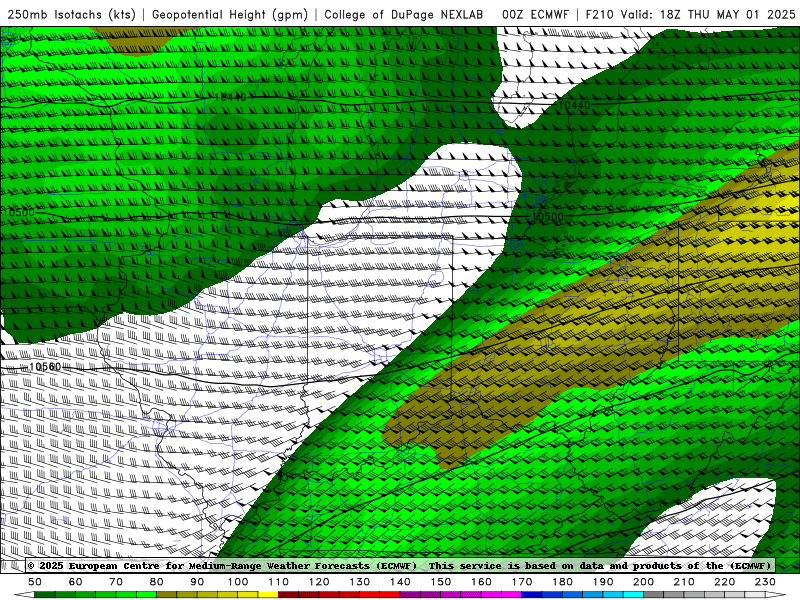Screen dimensions: 800x600
Task: Click the 190 label on the color scale
Action: (x=603, y=582)
